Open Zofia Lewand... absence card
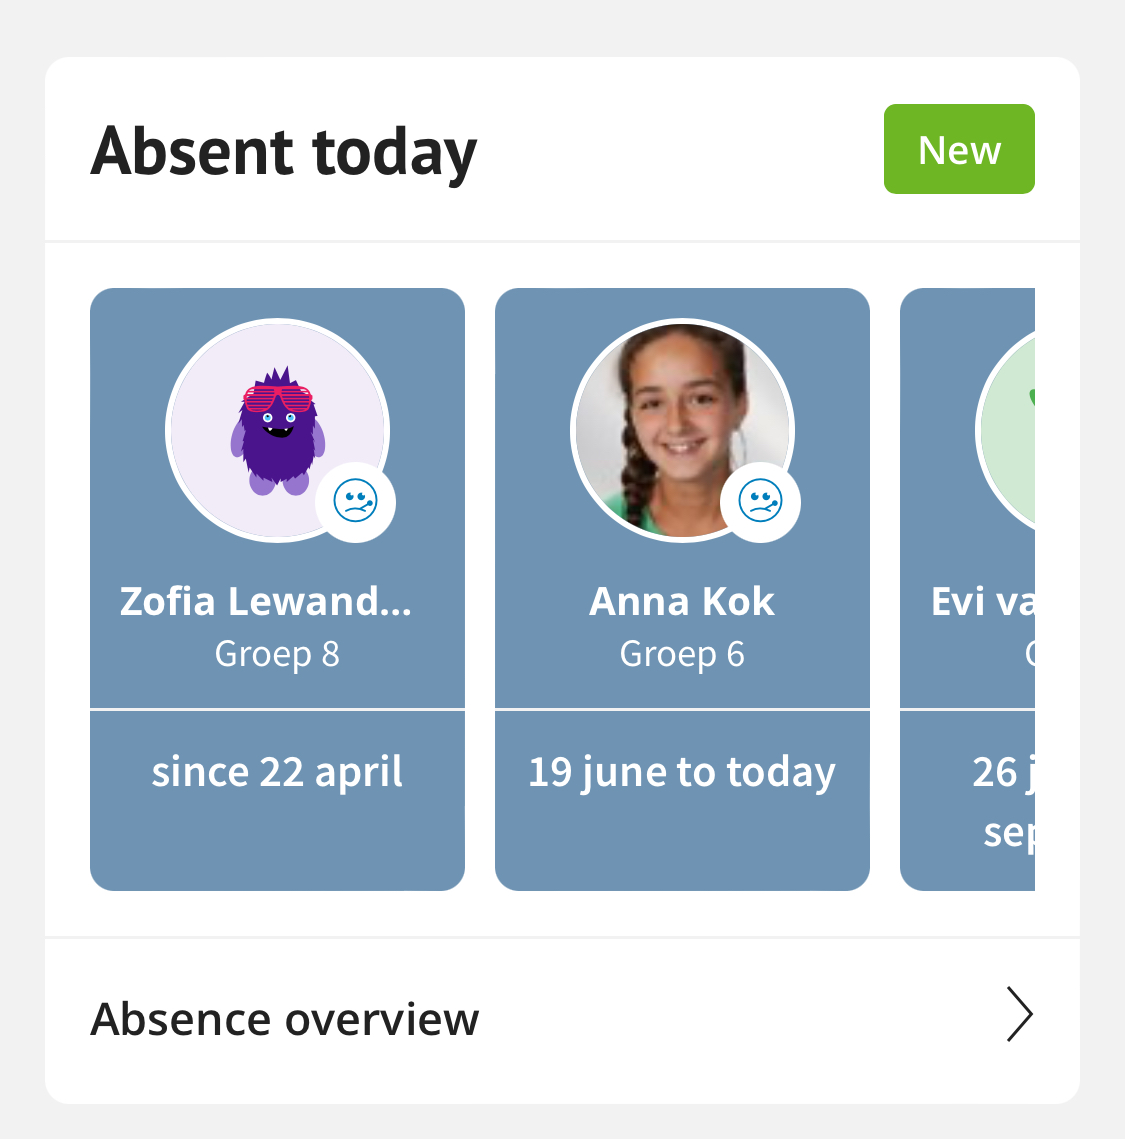The height and width of the screenshot is (1139, 1125). coord(277,589)
